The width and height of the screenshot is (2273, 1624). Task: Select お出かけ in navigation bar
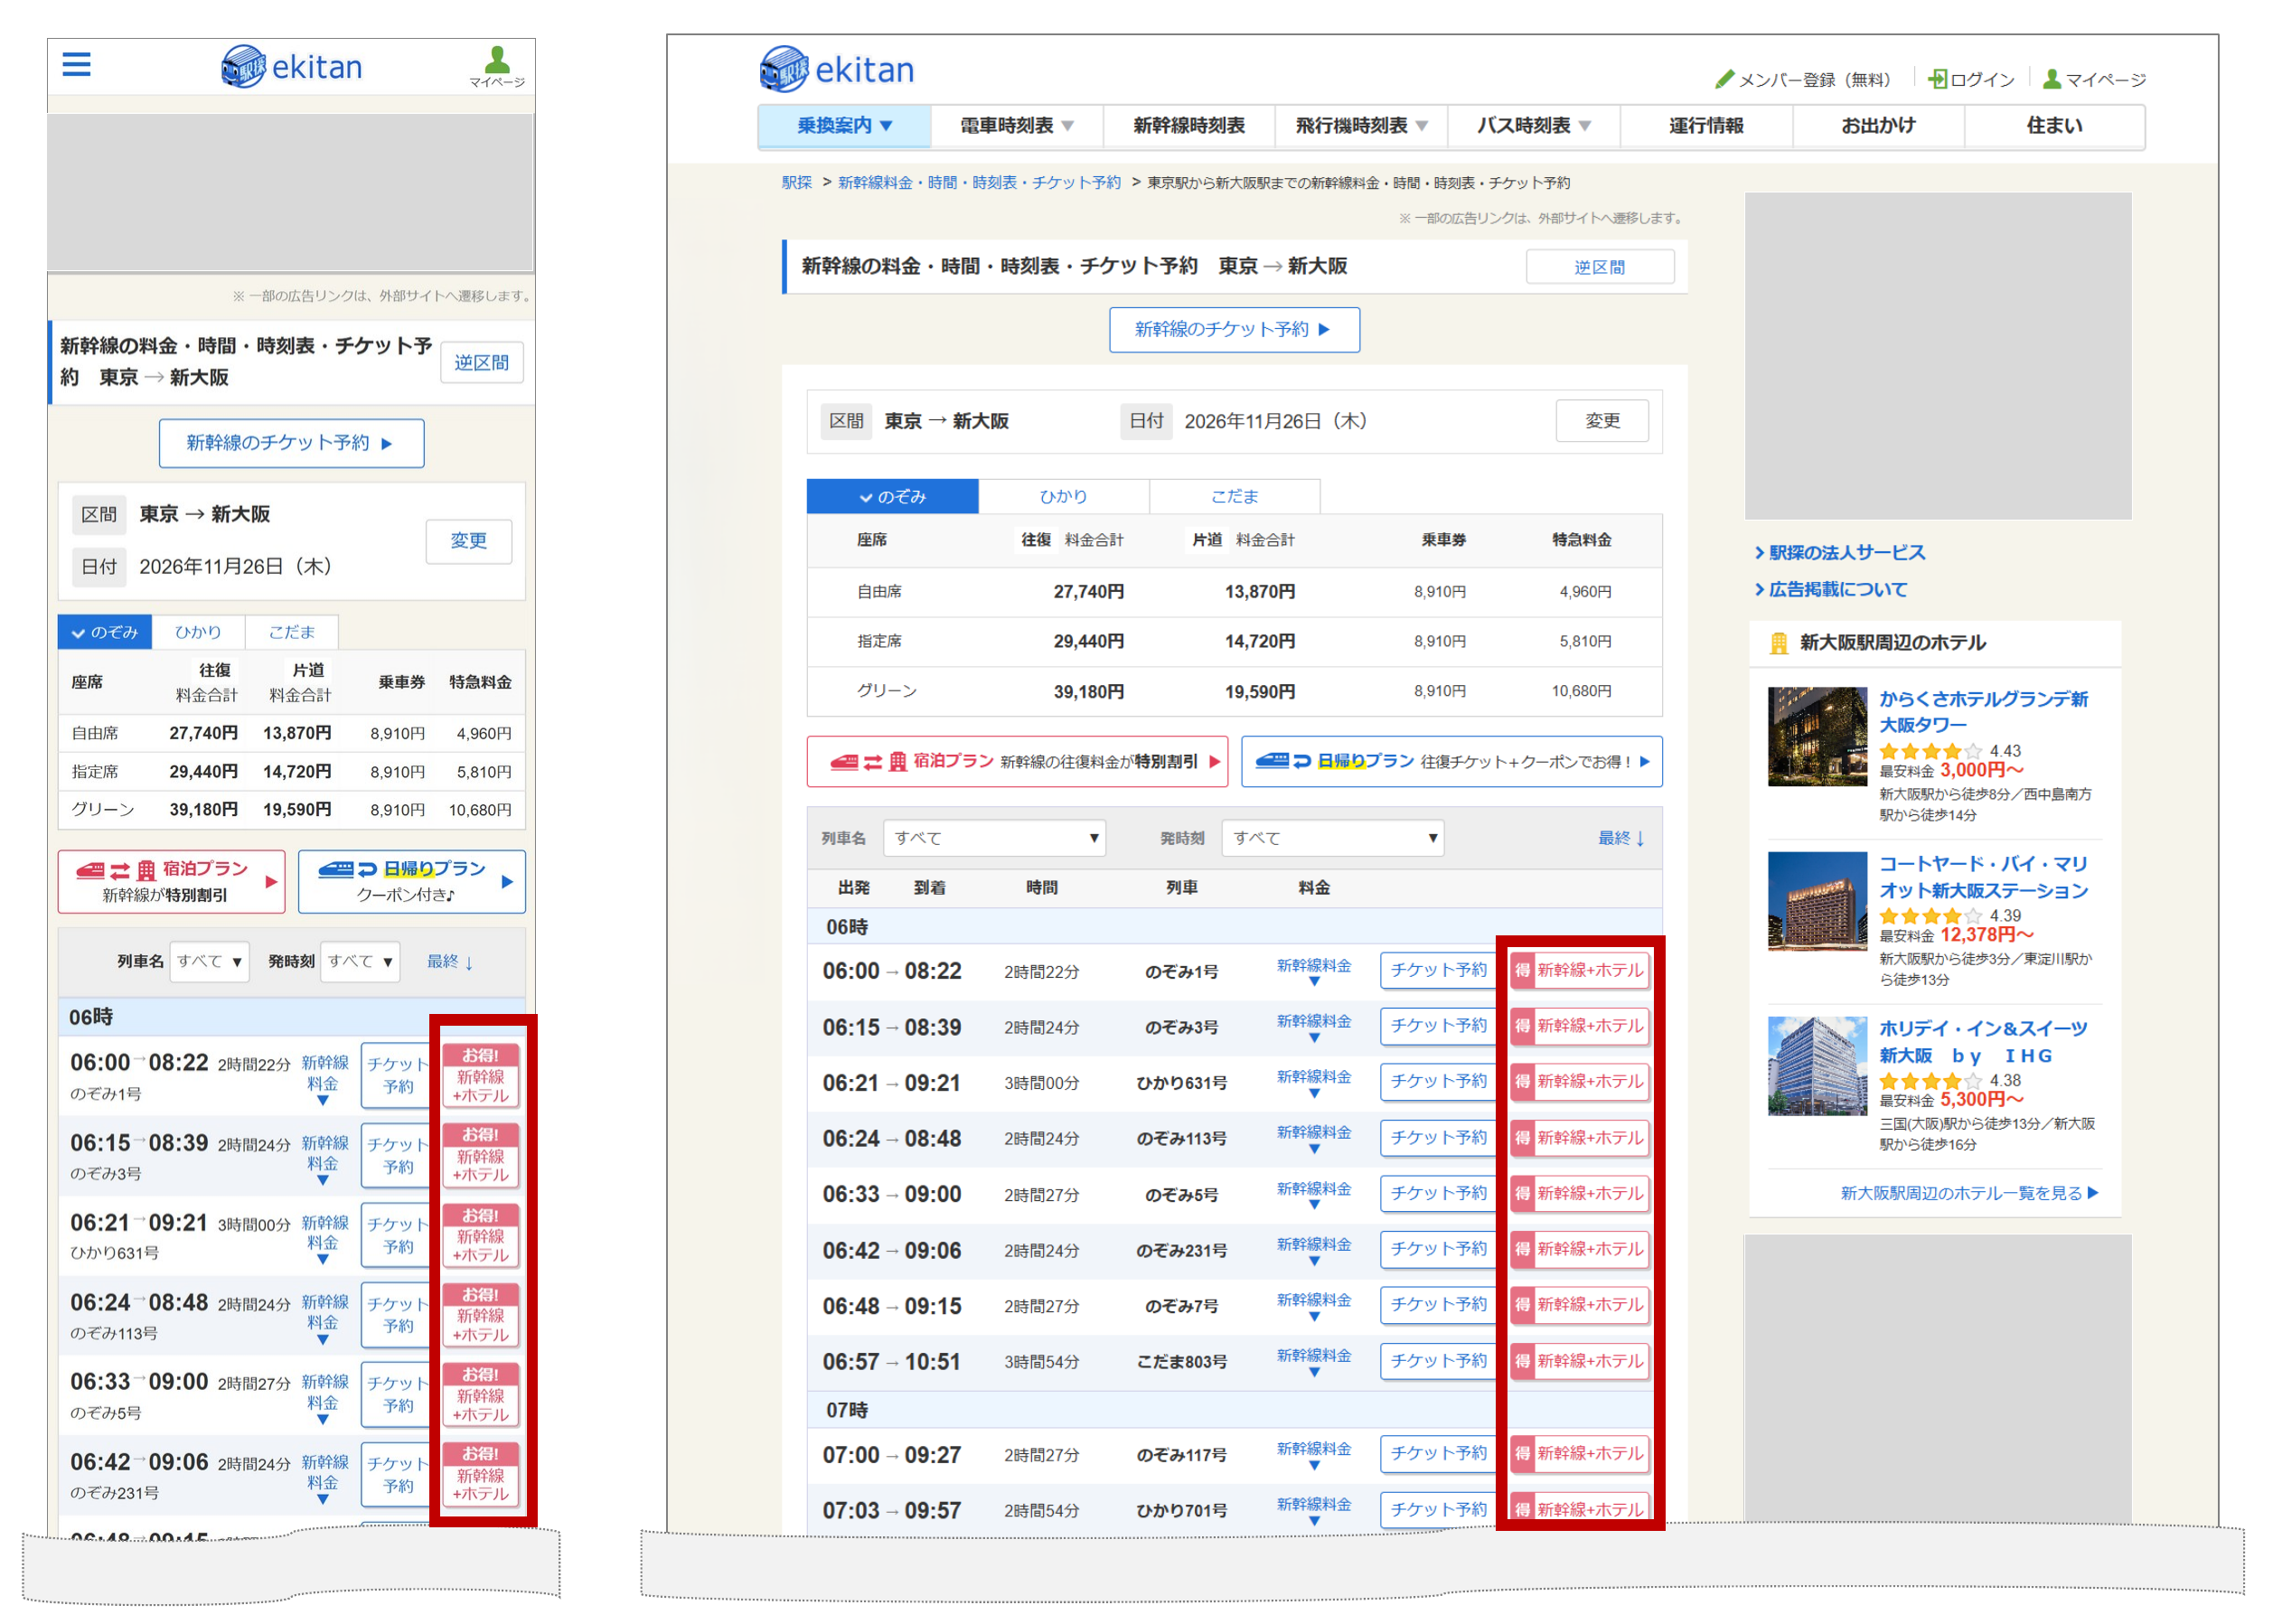click(x=1878, y=126)
